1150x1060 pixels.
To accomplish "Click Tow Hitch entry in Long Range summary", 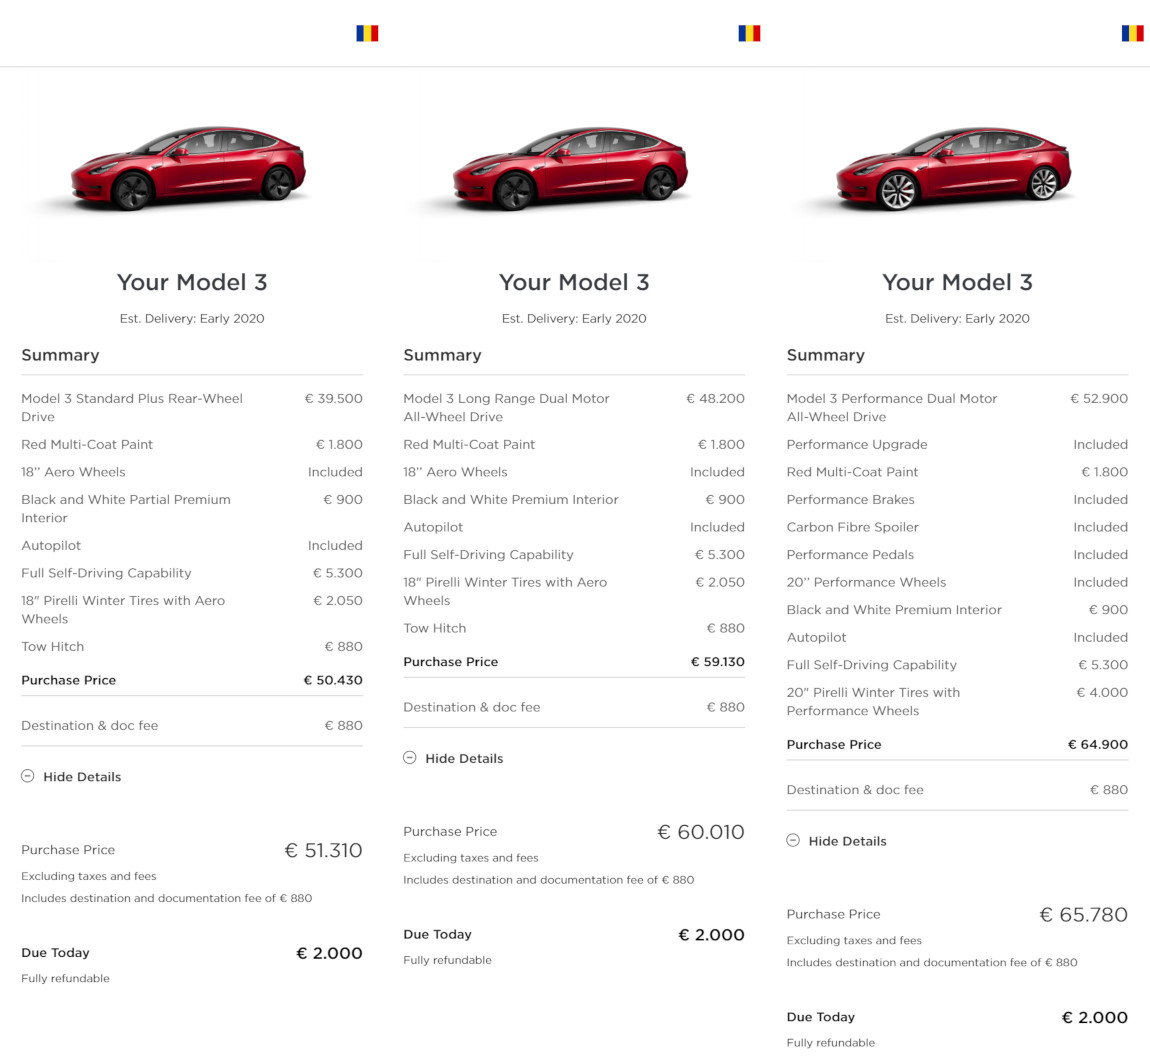I will (574, 628).
